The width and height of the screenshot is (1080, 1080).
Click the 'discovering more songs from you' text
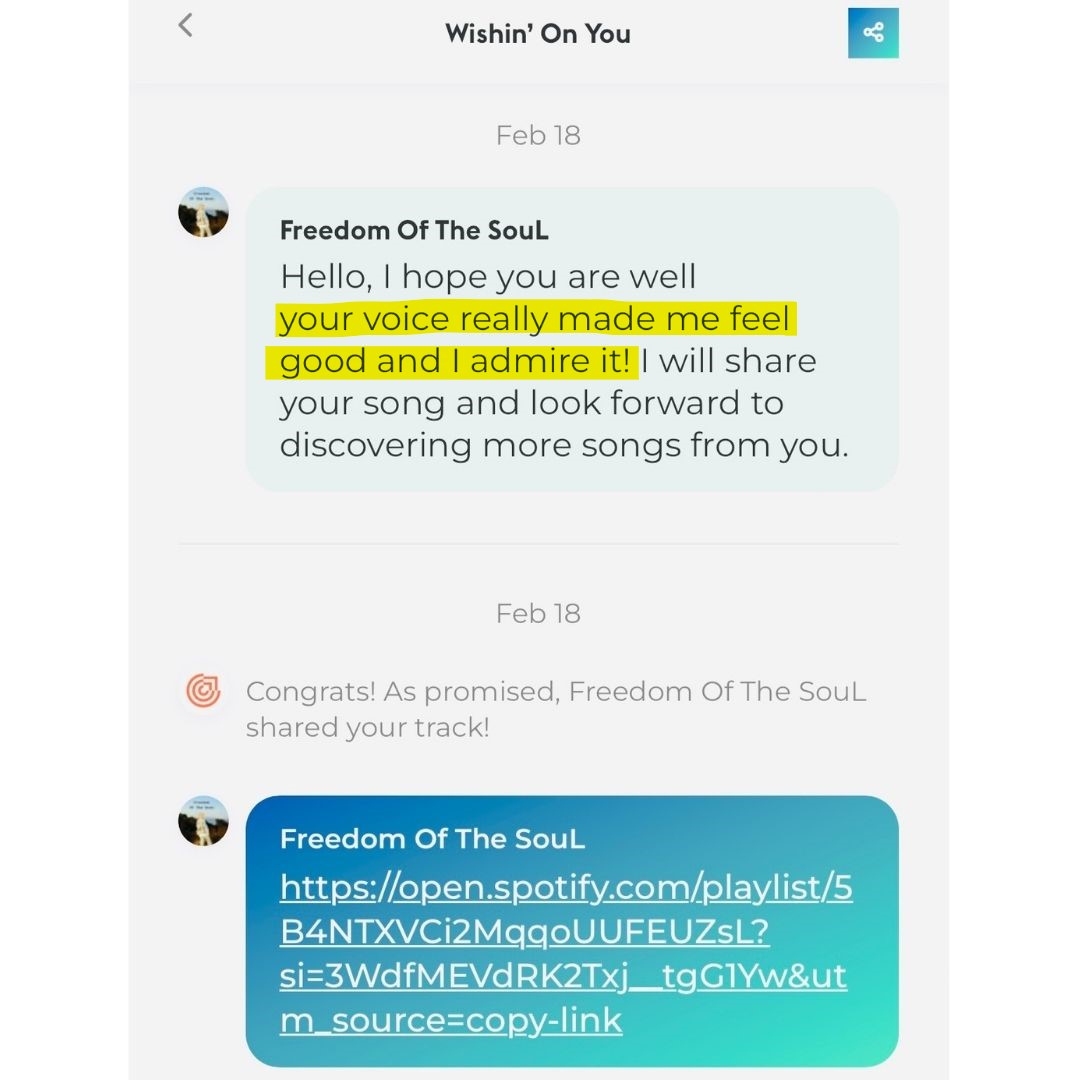[564, 445]
